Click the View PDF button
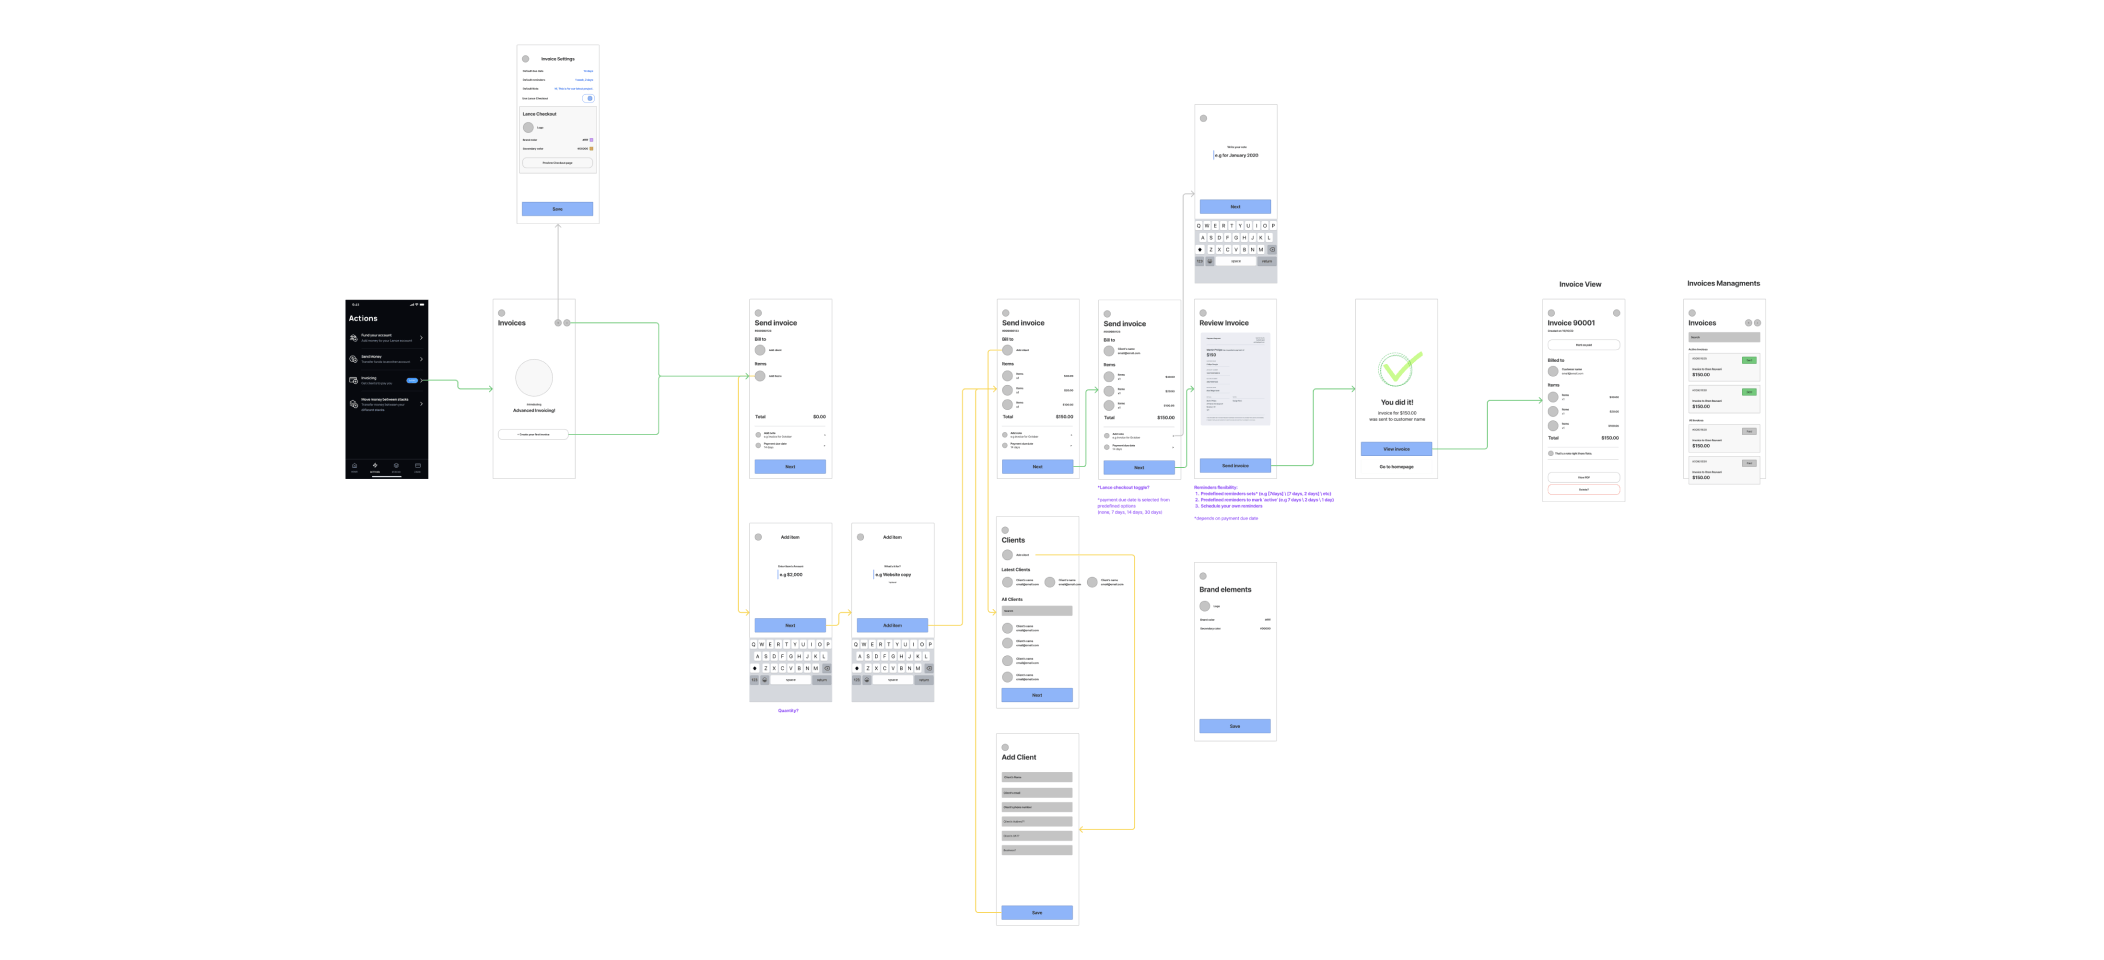 1583,477
